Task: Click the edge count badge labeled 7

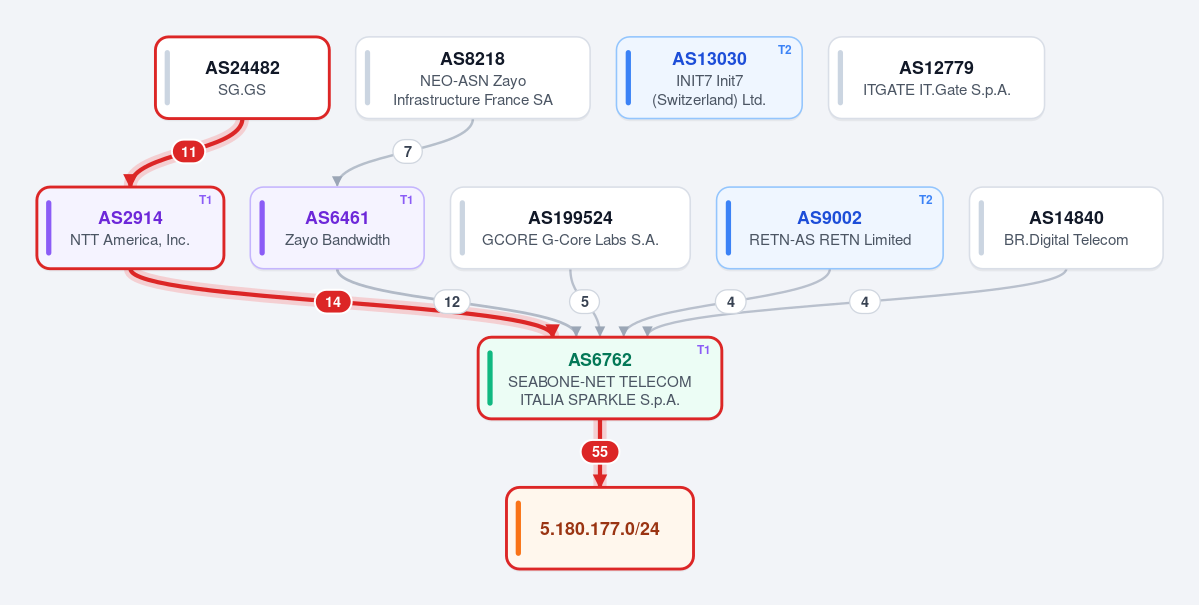Action: point(408,152)
